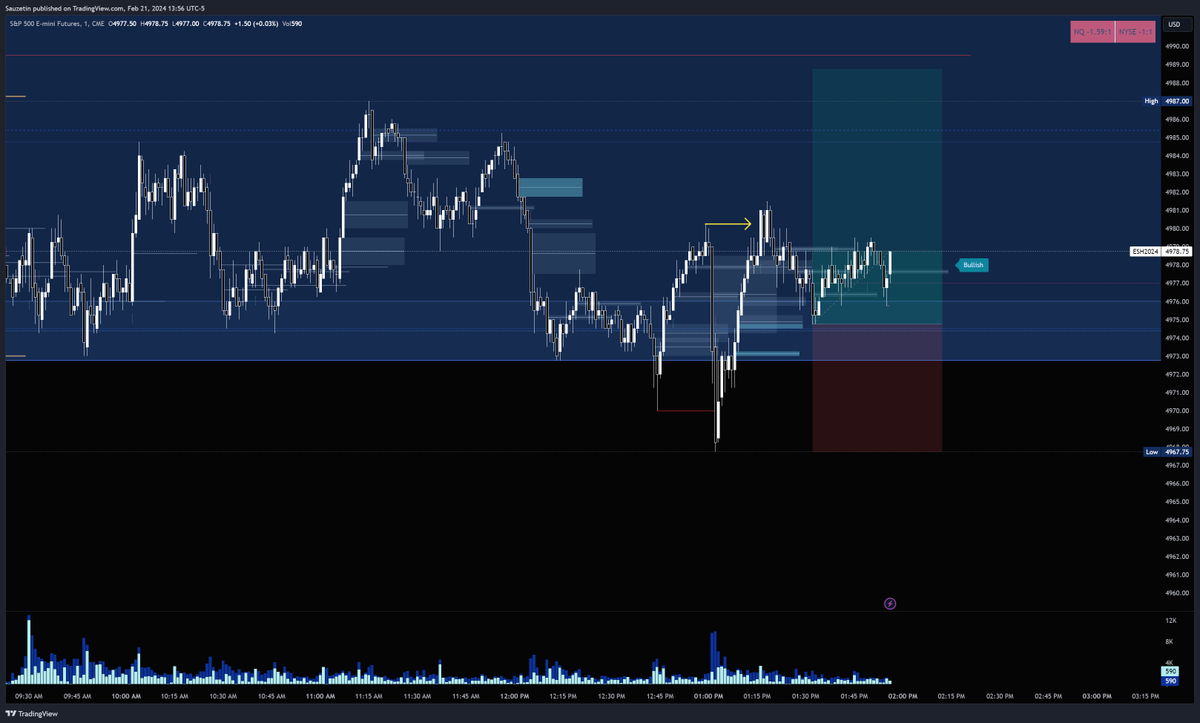Click the 03:15 PM time axis label
The width and height of the screenshot is (1200, 723).
(x=1145, y=695)
